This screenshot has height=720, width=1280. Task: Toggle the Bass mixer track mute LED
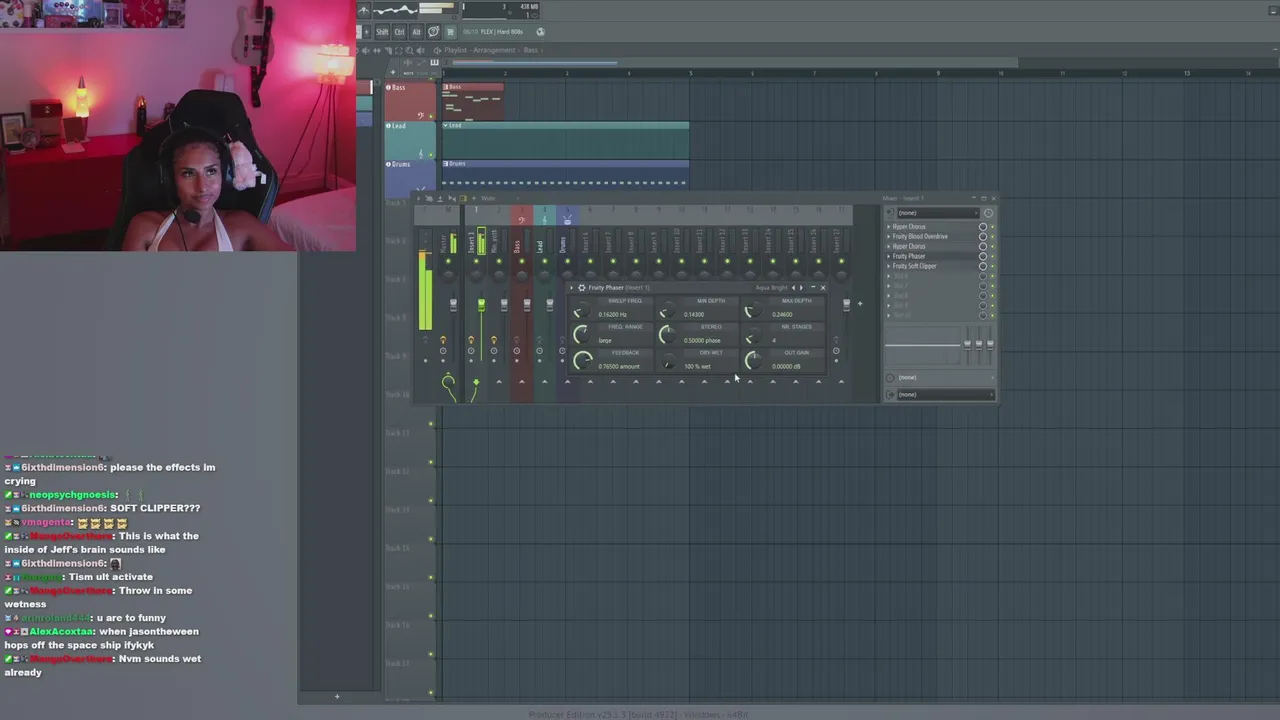point(521,261)
